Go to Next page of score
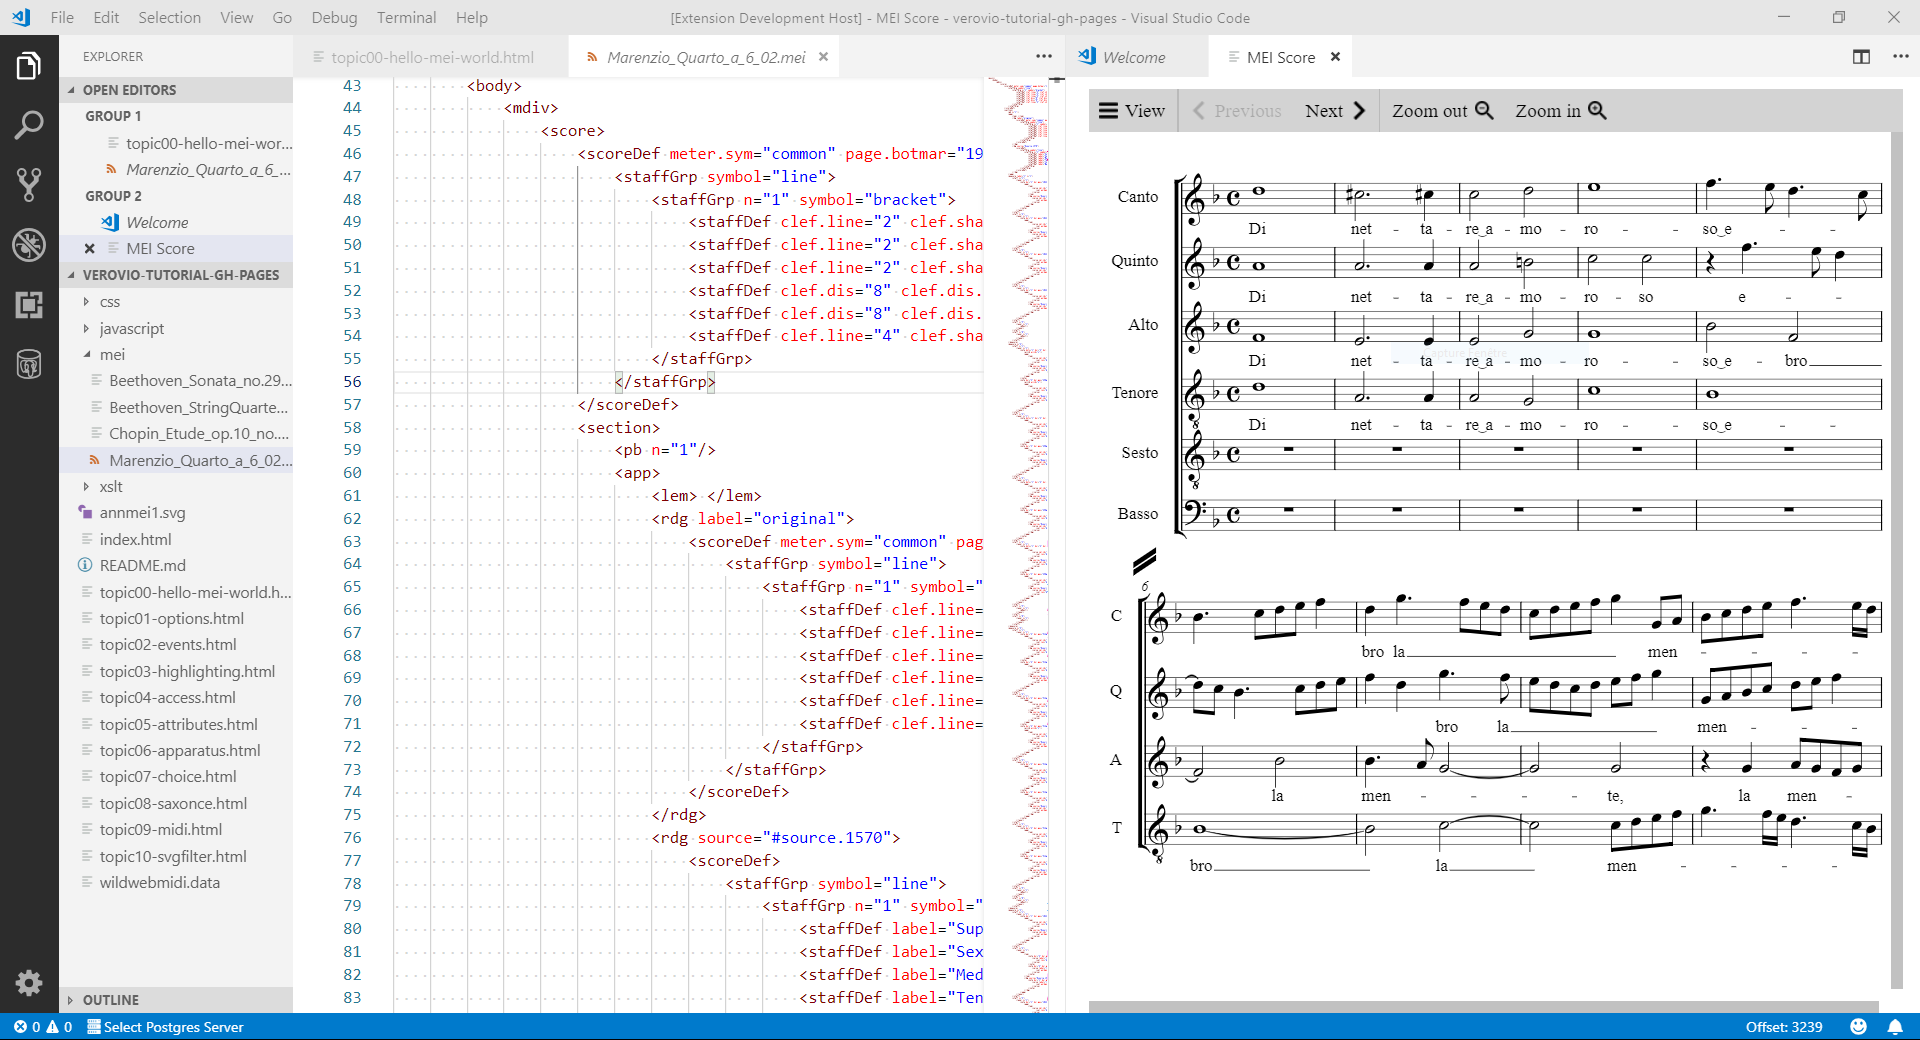This screenshot has width=1920, height=1040. coord(1335,111)
